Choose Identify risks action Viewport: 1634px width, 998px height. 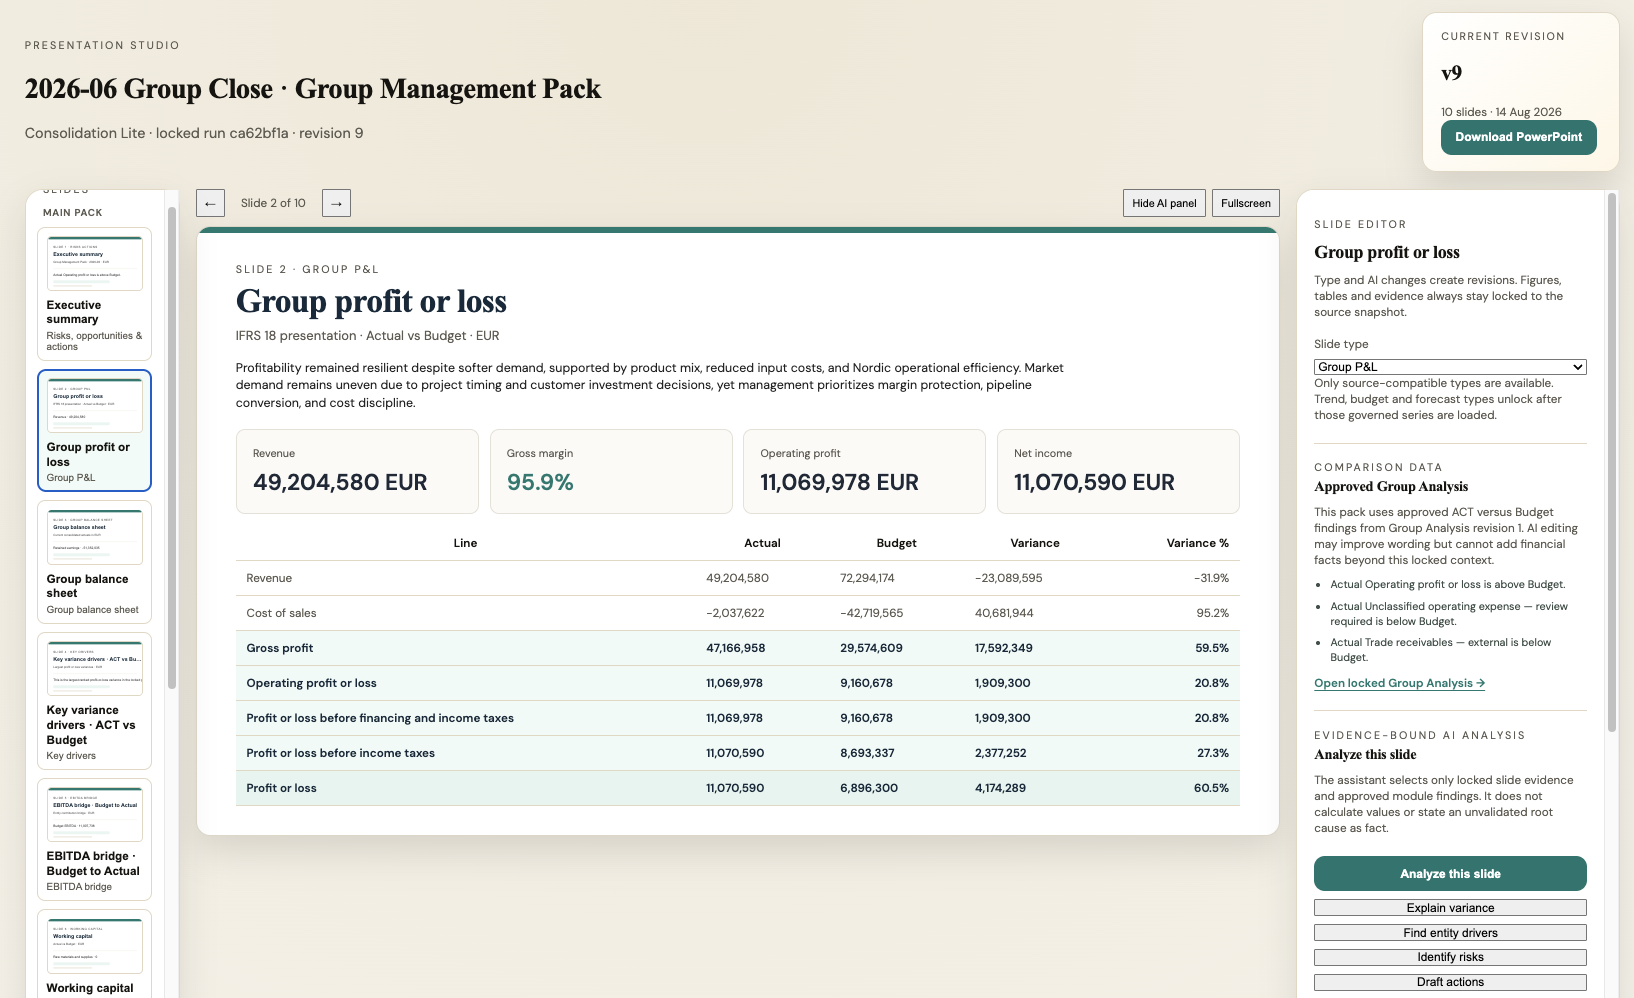[1450, 957]
